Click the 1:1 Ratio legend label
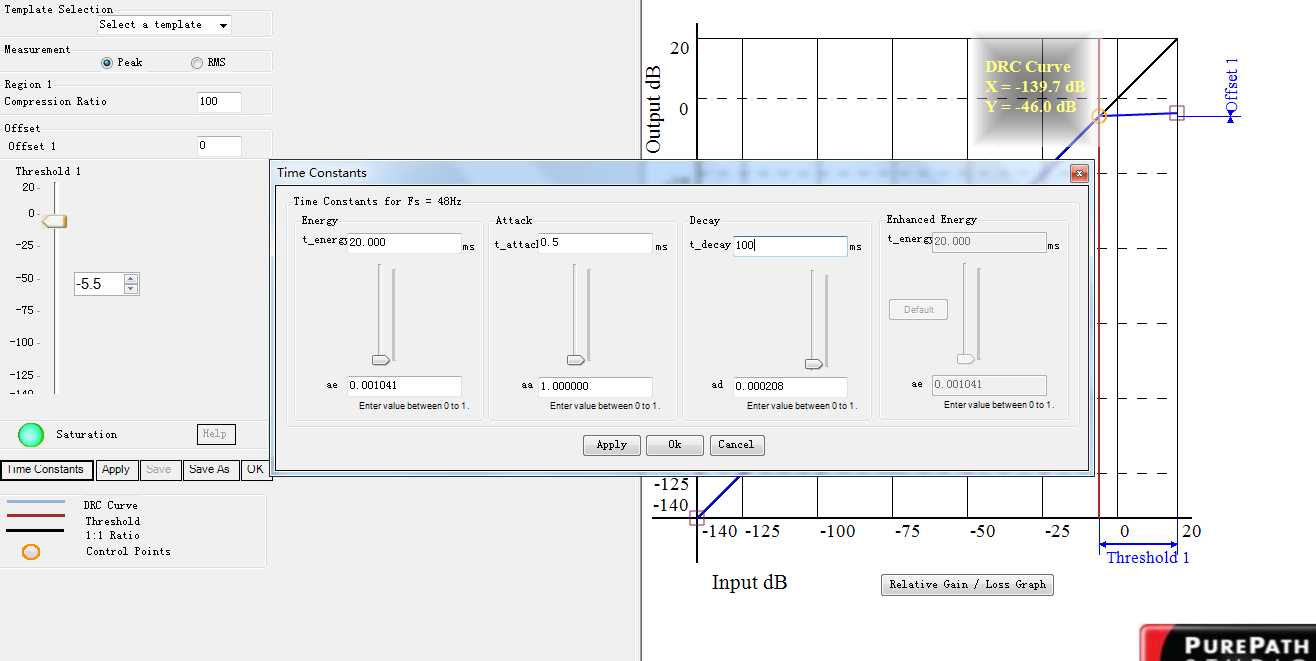The height and width of the screenshot is (661, 1316). 112,536
